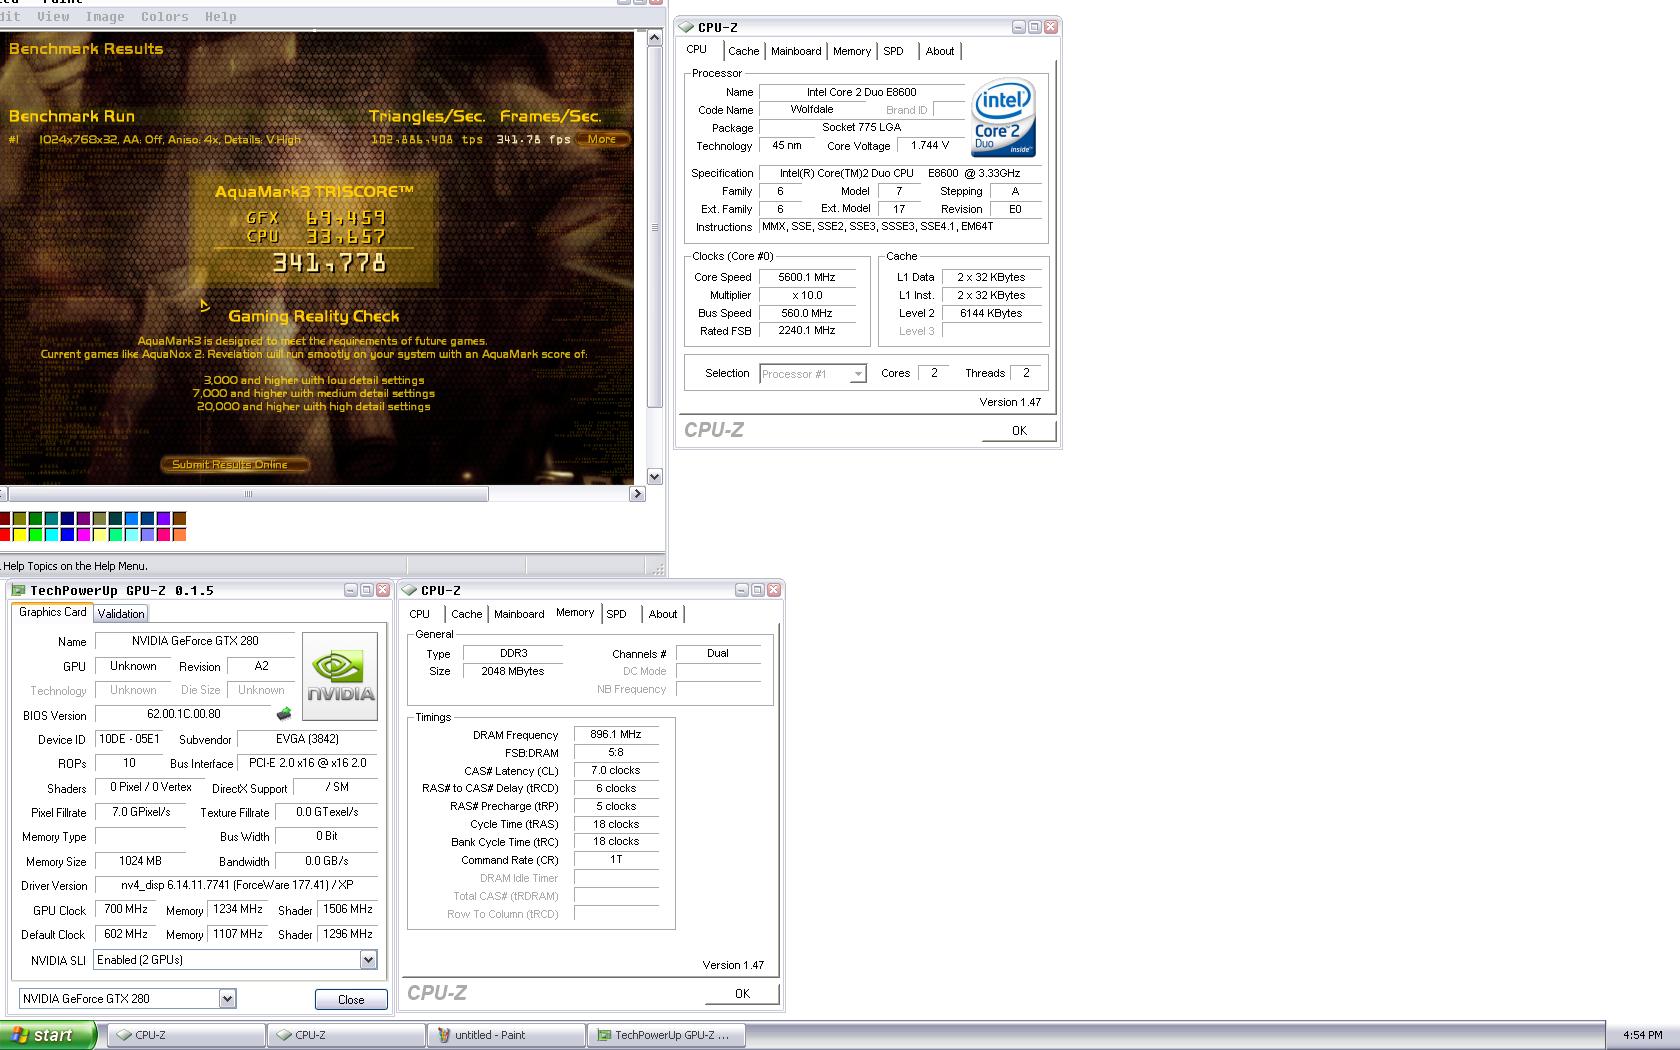
Task: Click the small arrow beside Gaming Reality Check
Action: (205, 305)
